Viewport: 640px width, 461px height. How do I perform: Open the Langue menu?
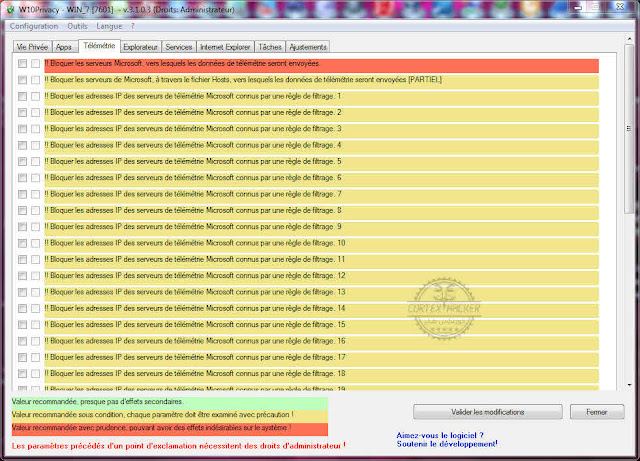[x=109, y=26]
